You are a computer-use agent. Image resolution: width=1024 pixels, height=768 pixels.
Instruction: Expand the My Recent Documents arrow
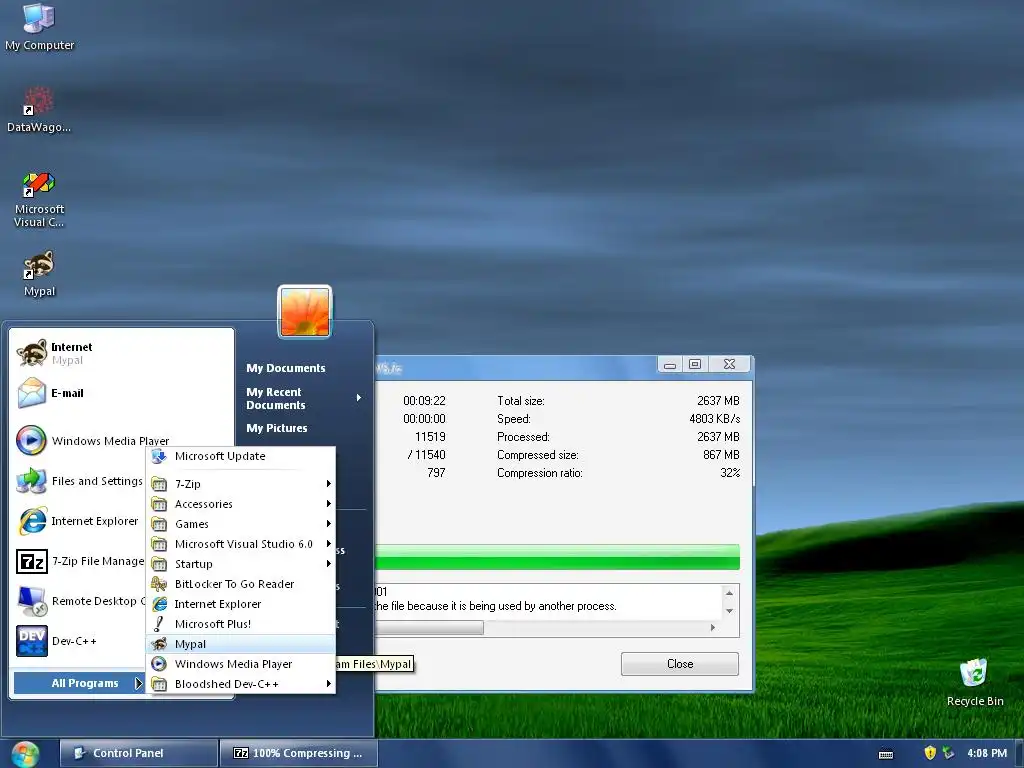point(359,398)
